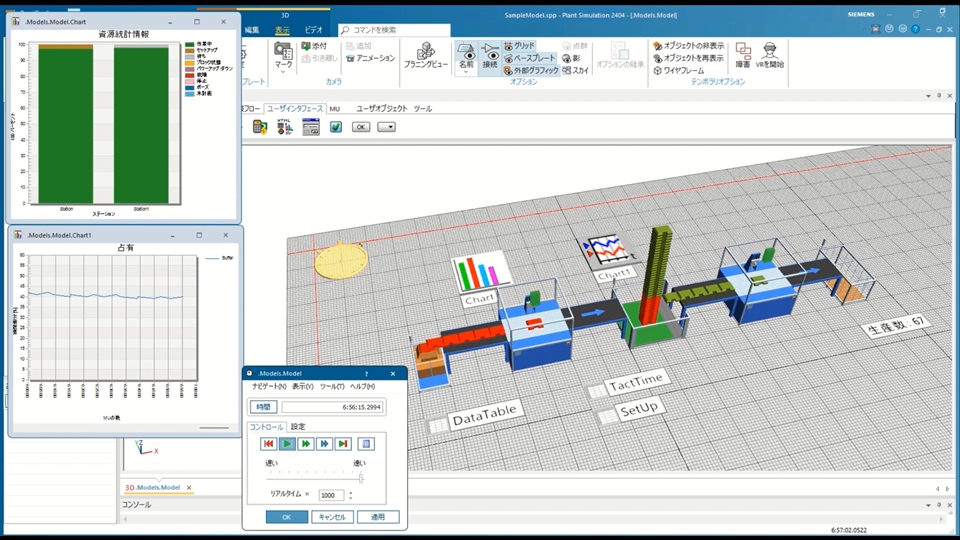
Task: Click the 適用 apply button
Action: 378,517
